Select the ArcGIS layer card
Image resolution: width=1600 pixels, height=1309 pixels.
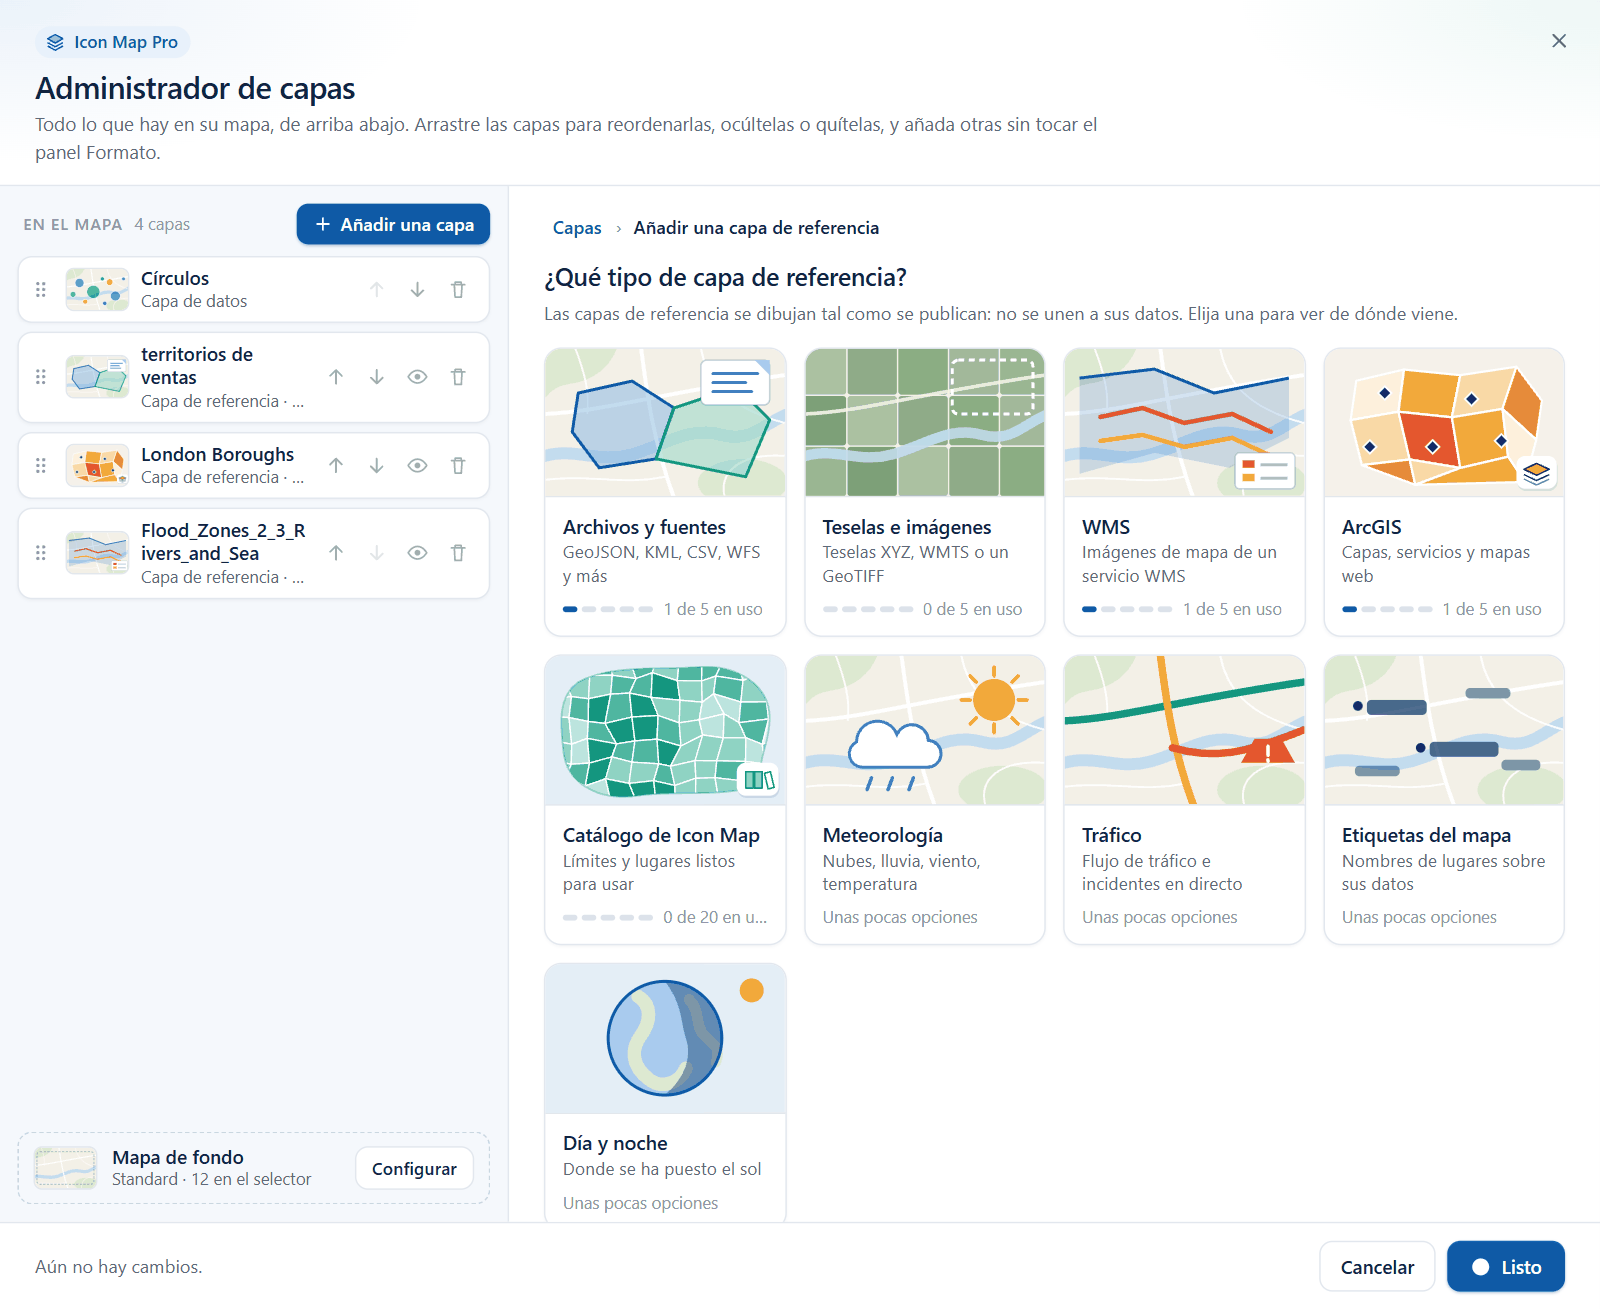coord(1444,491)
